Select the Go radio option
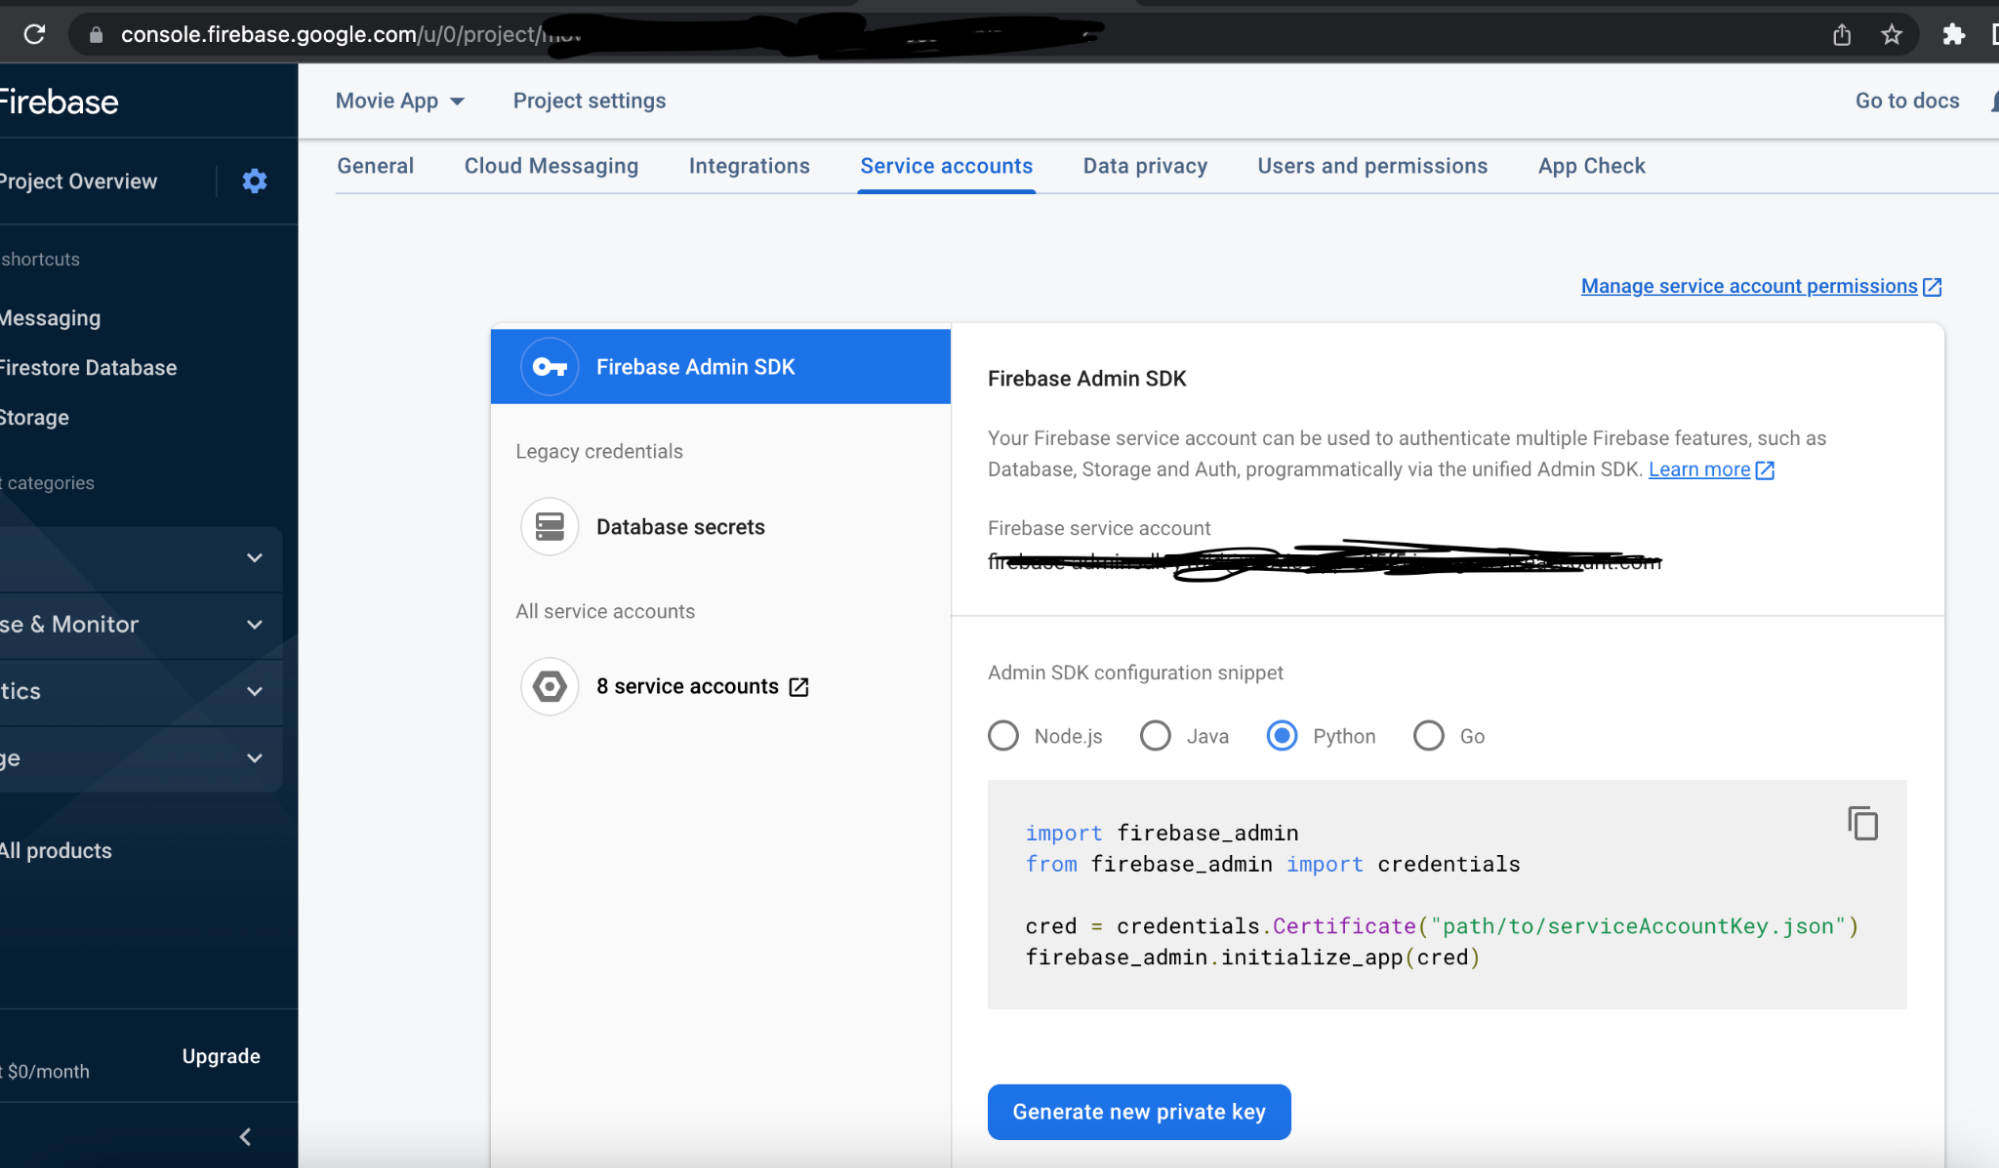Screen dimensions: 1999x1169 point(1428,736)
